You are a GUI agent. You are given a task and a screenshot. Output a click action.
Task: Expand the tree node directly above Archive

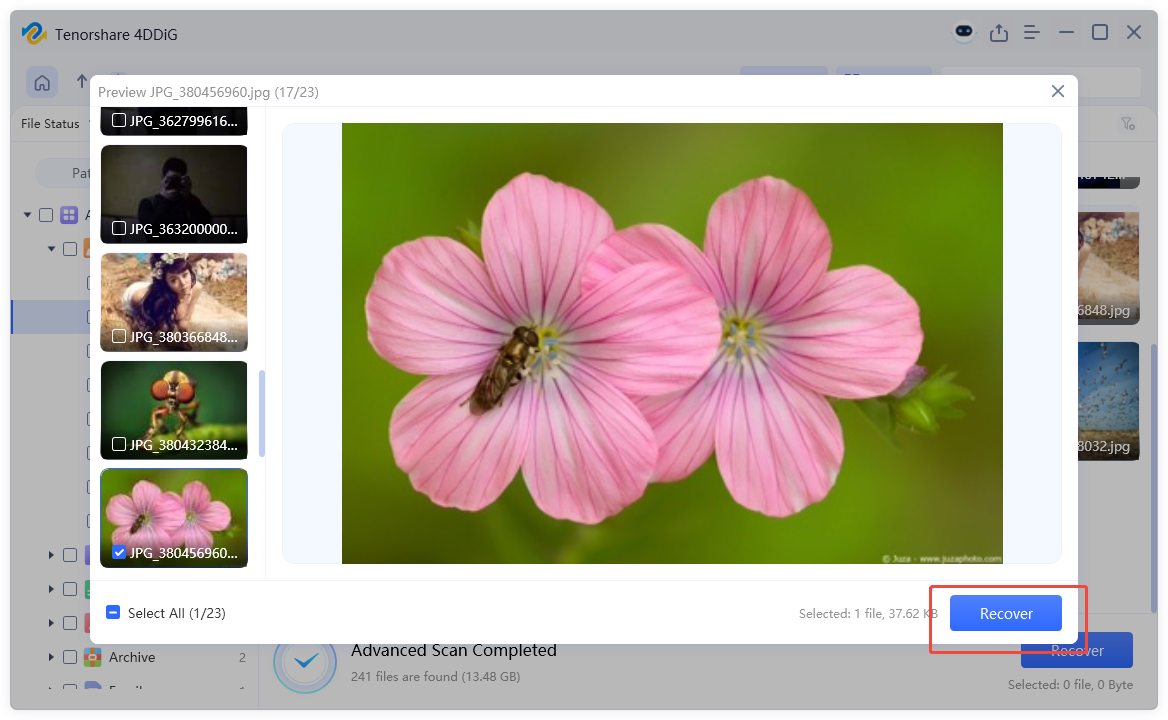click(51, 623)
